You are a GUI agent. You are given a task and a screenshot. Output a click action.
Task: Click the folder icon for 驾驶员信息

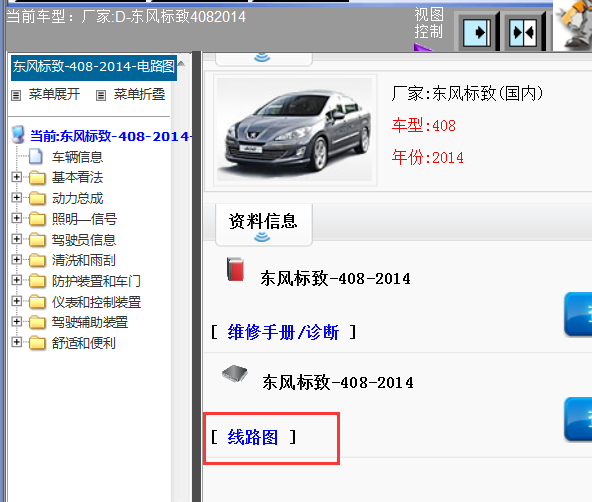(x=37, y=240)
